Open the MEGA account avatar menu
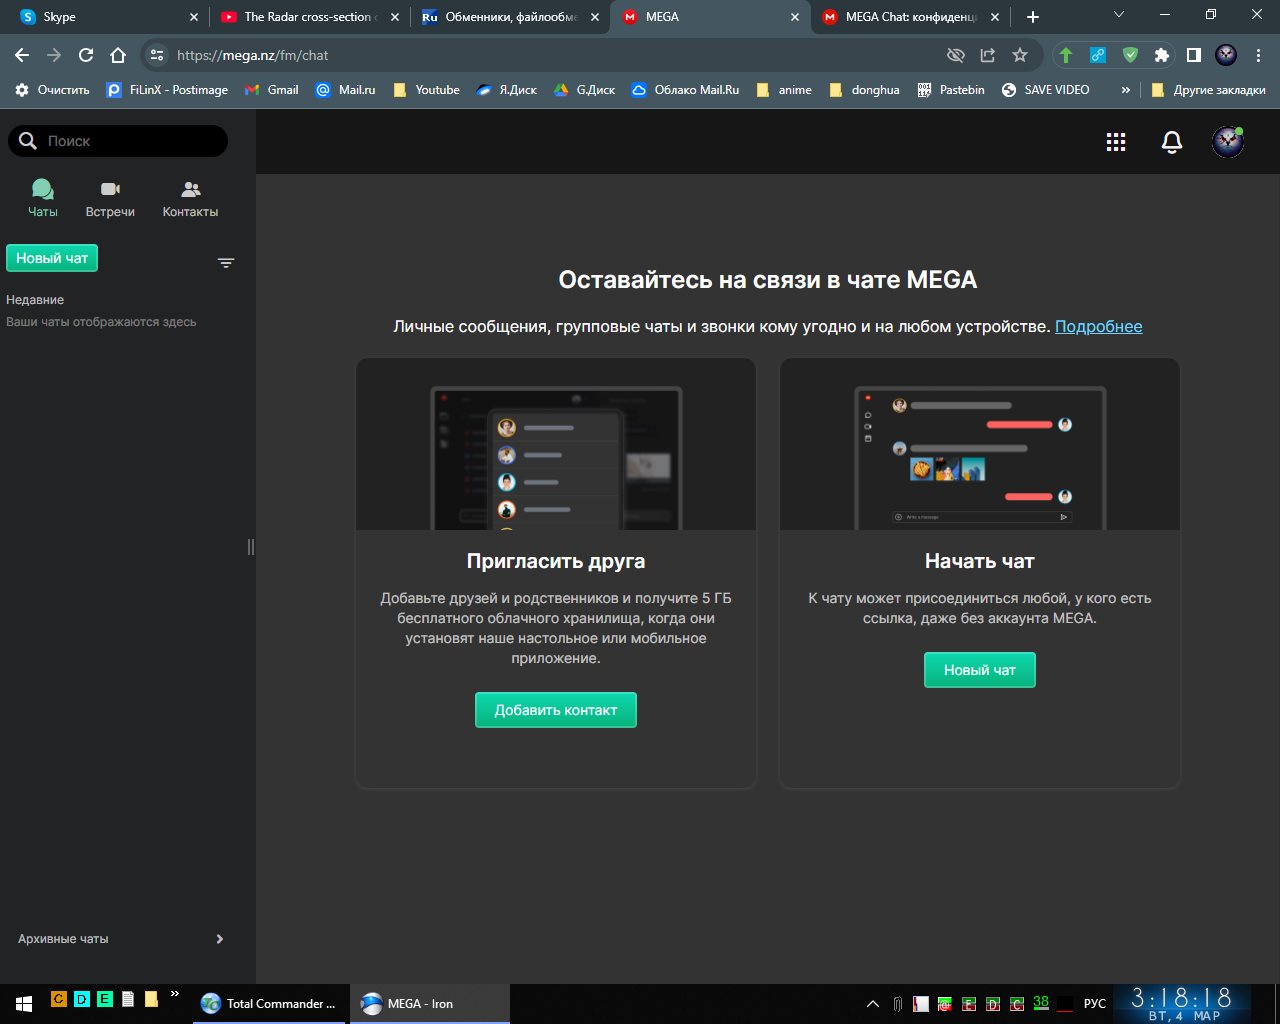Screen dimensions: 1280x1024 (1228, 142)
